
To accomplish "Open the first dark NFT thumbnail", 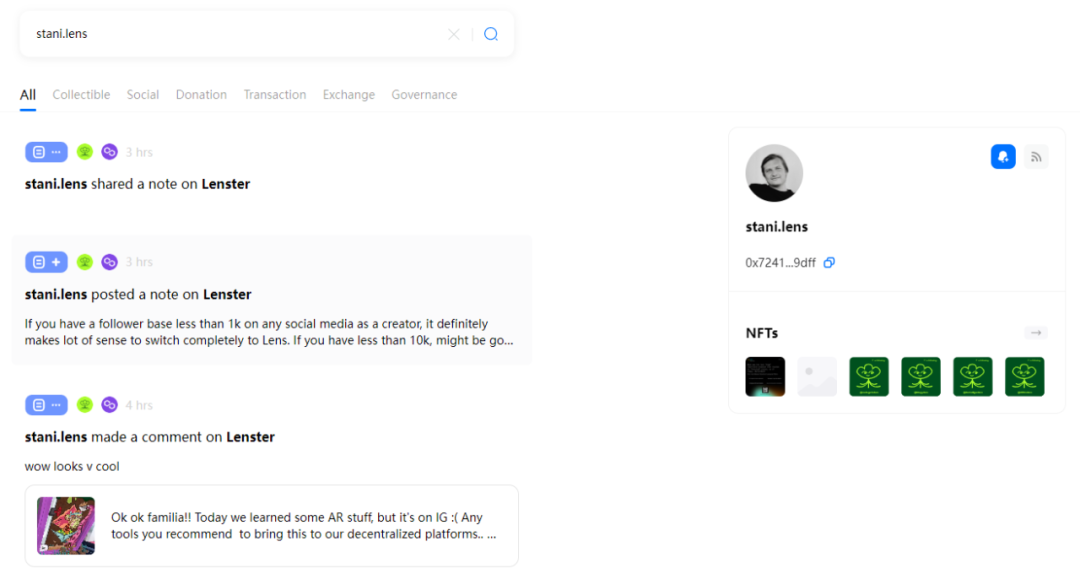I will 765,377.
